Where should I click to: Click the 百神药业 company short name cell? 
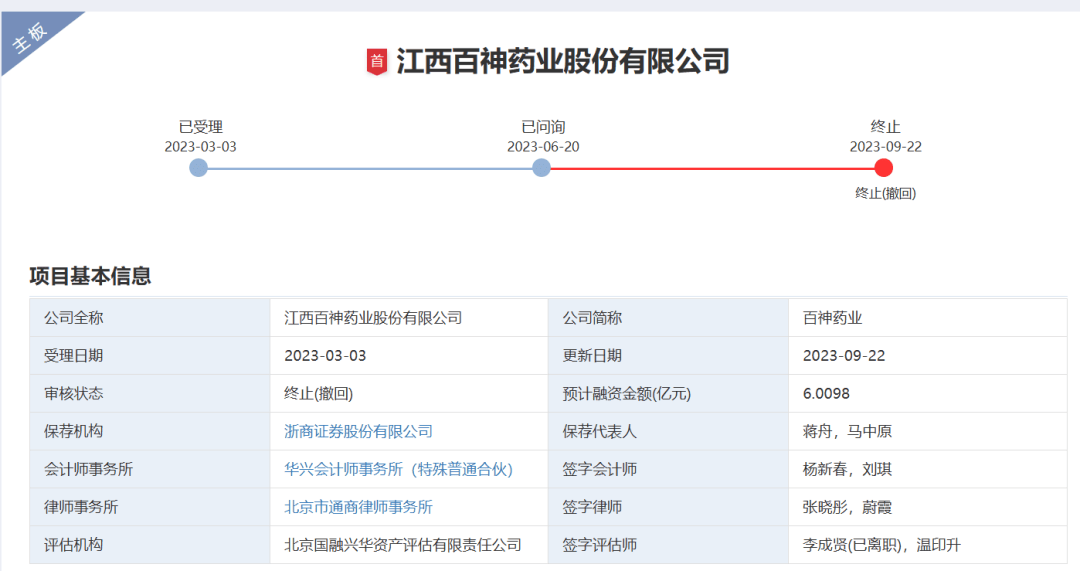coord(832,318)
